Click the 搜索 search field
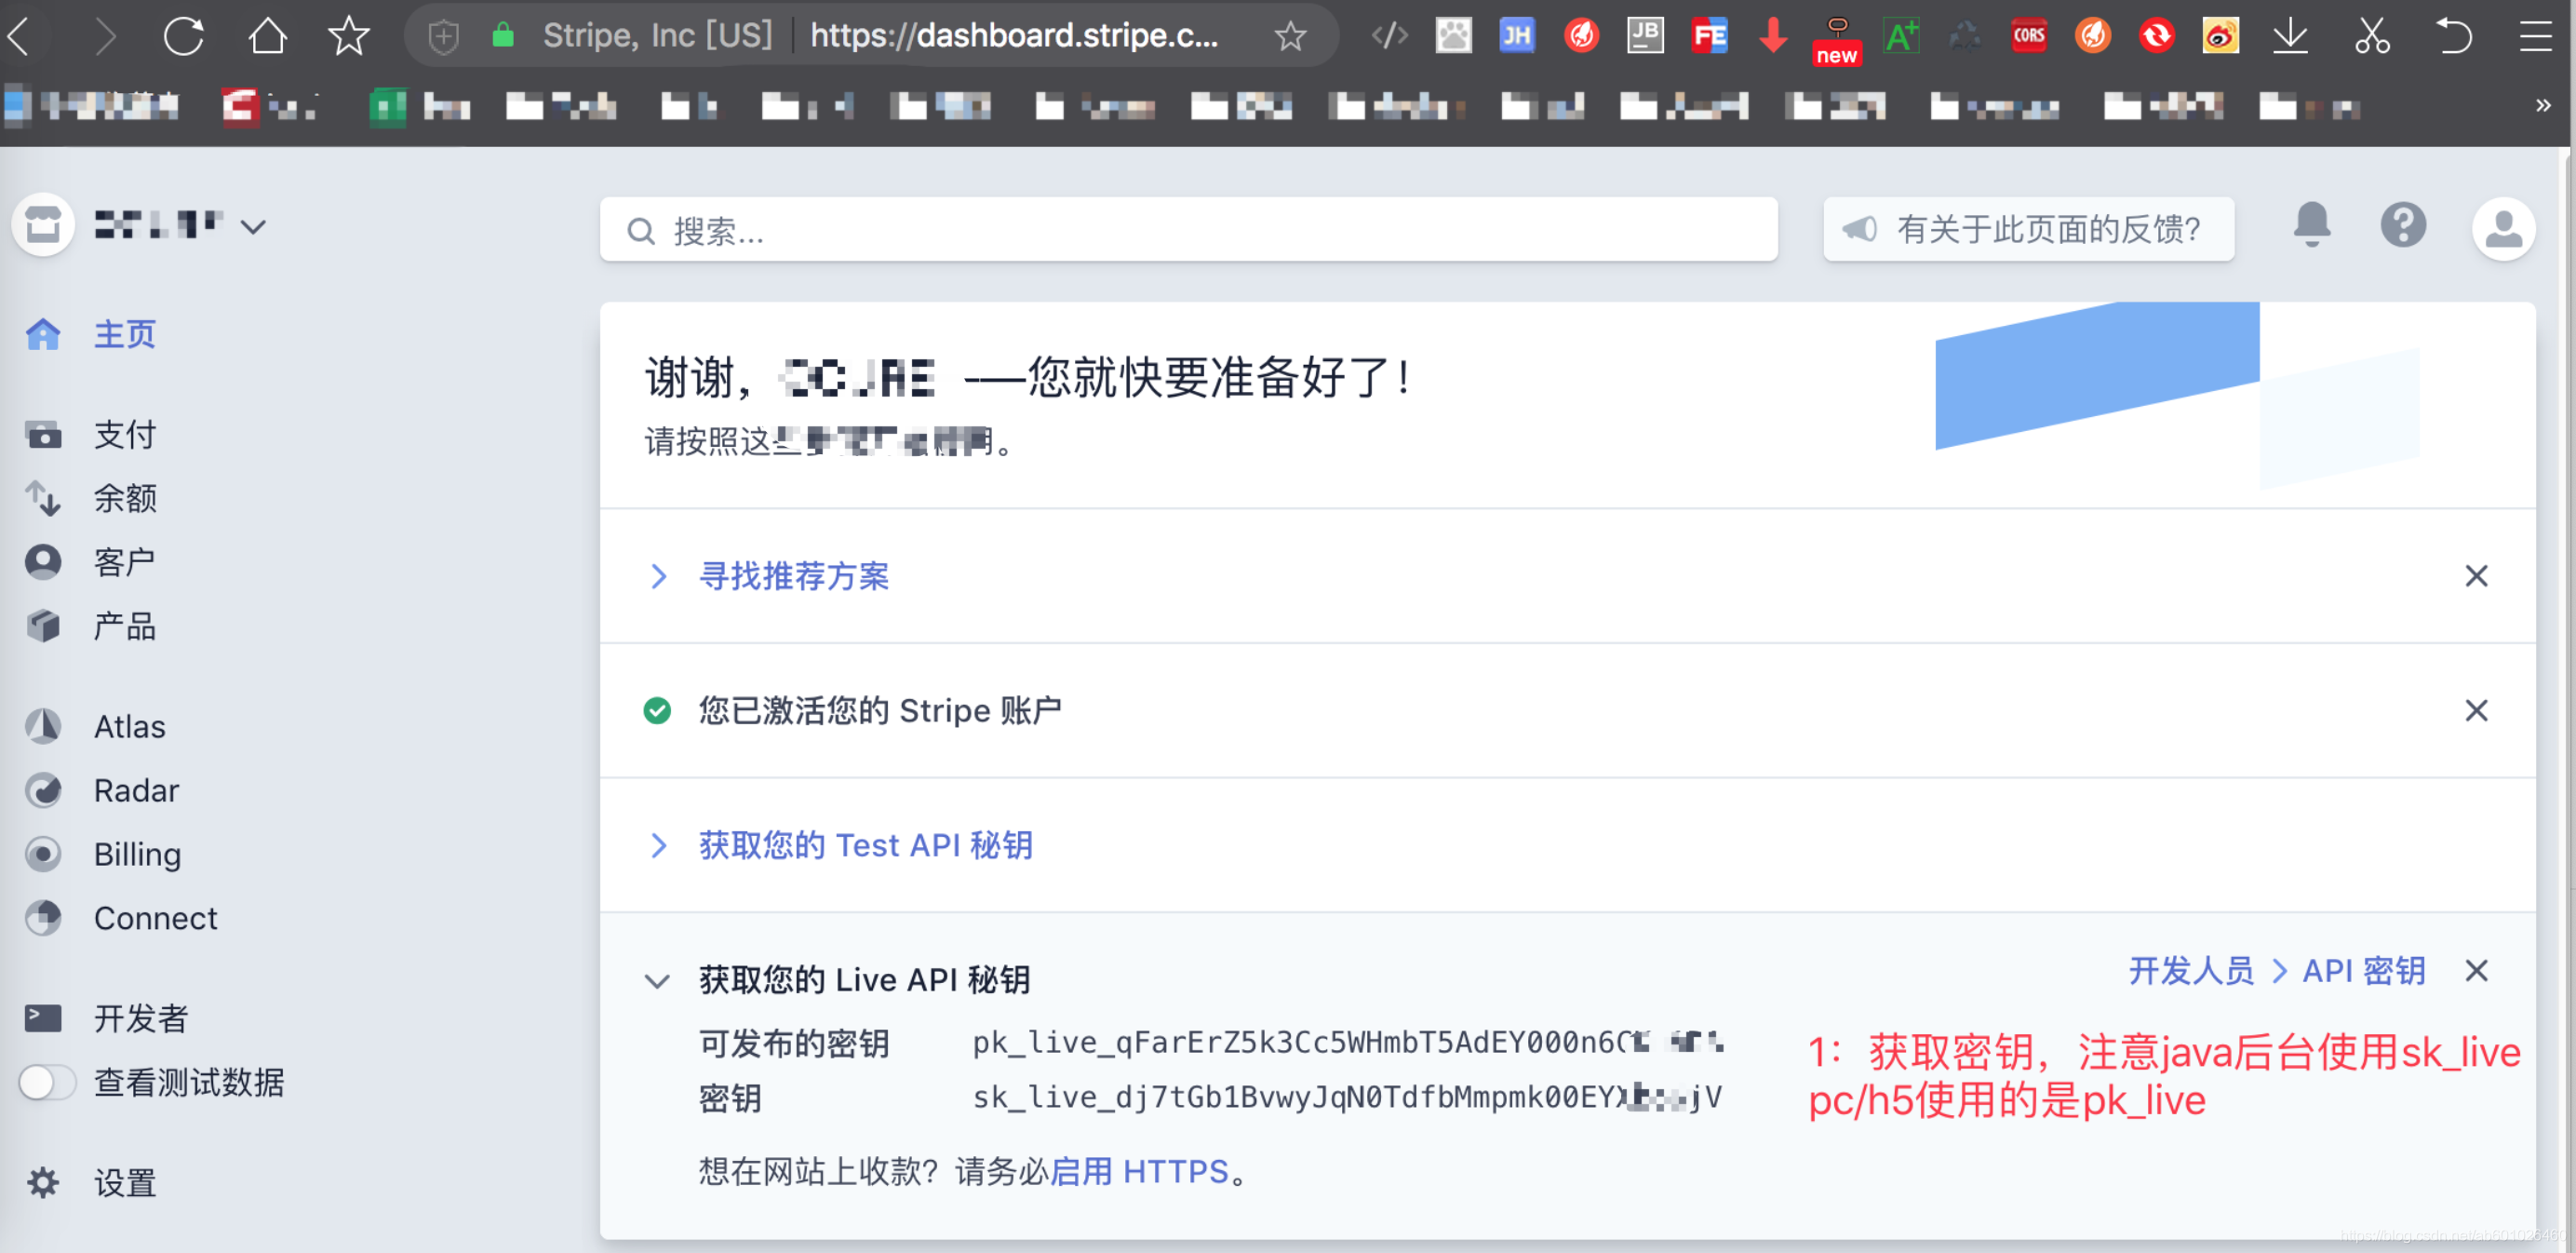The image size is (2576, 1253). click(x=1188, y=231)
